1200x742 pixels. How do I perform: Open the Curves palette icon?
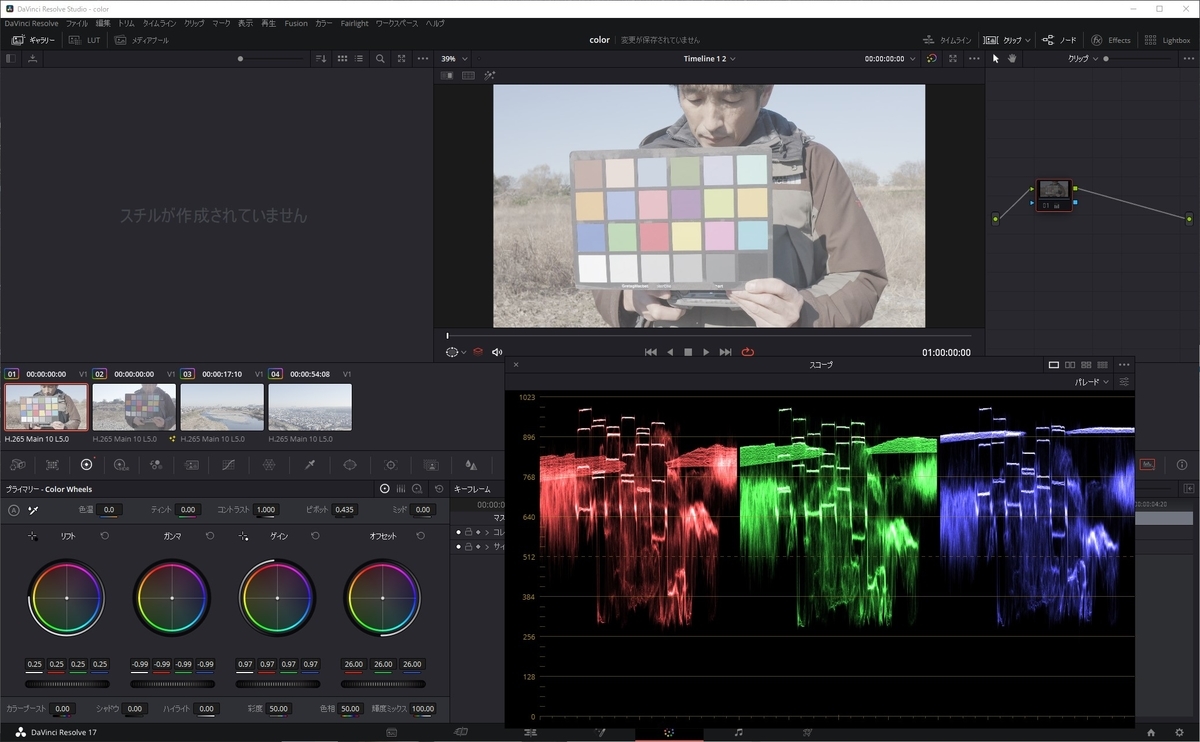[x=229, y=465]
